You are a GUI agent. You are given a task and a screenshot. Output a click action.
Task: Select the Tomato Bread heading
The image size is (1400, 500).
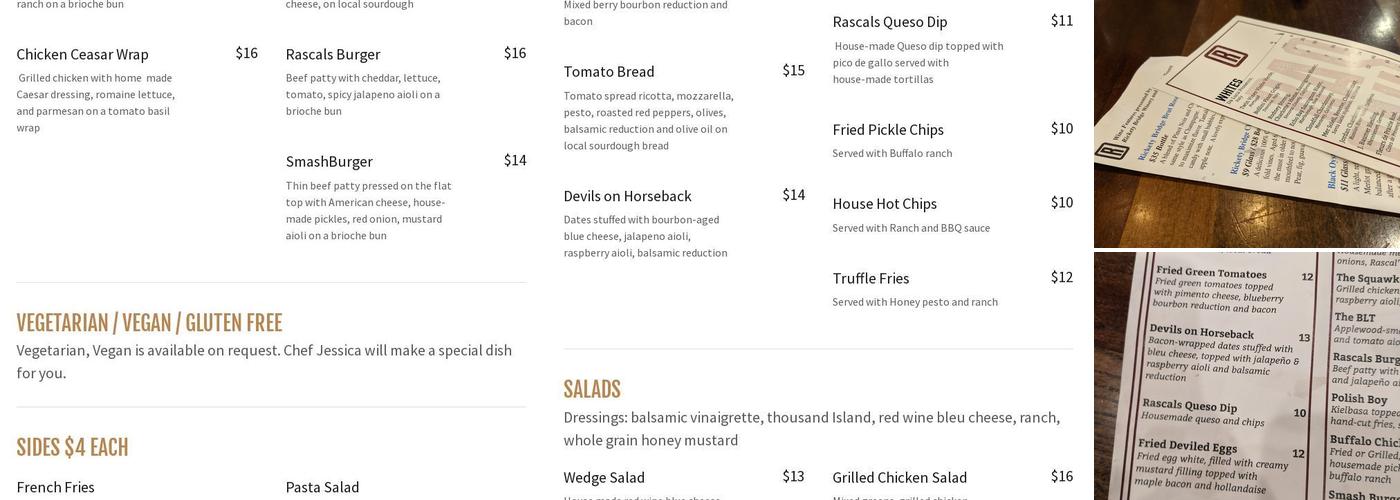click(x=609, y=71)
